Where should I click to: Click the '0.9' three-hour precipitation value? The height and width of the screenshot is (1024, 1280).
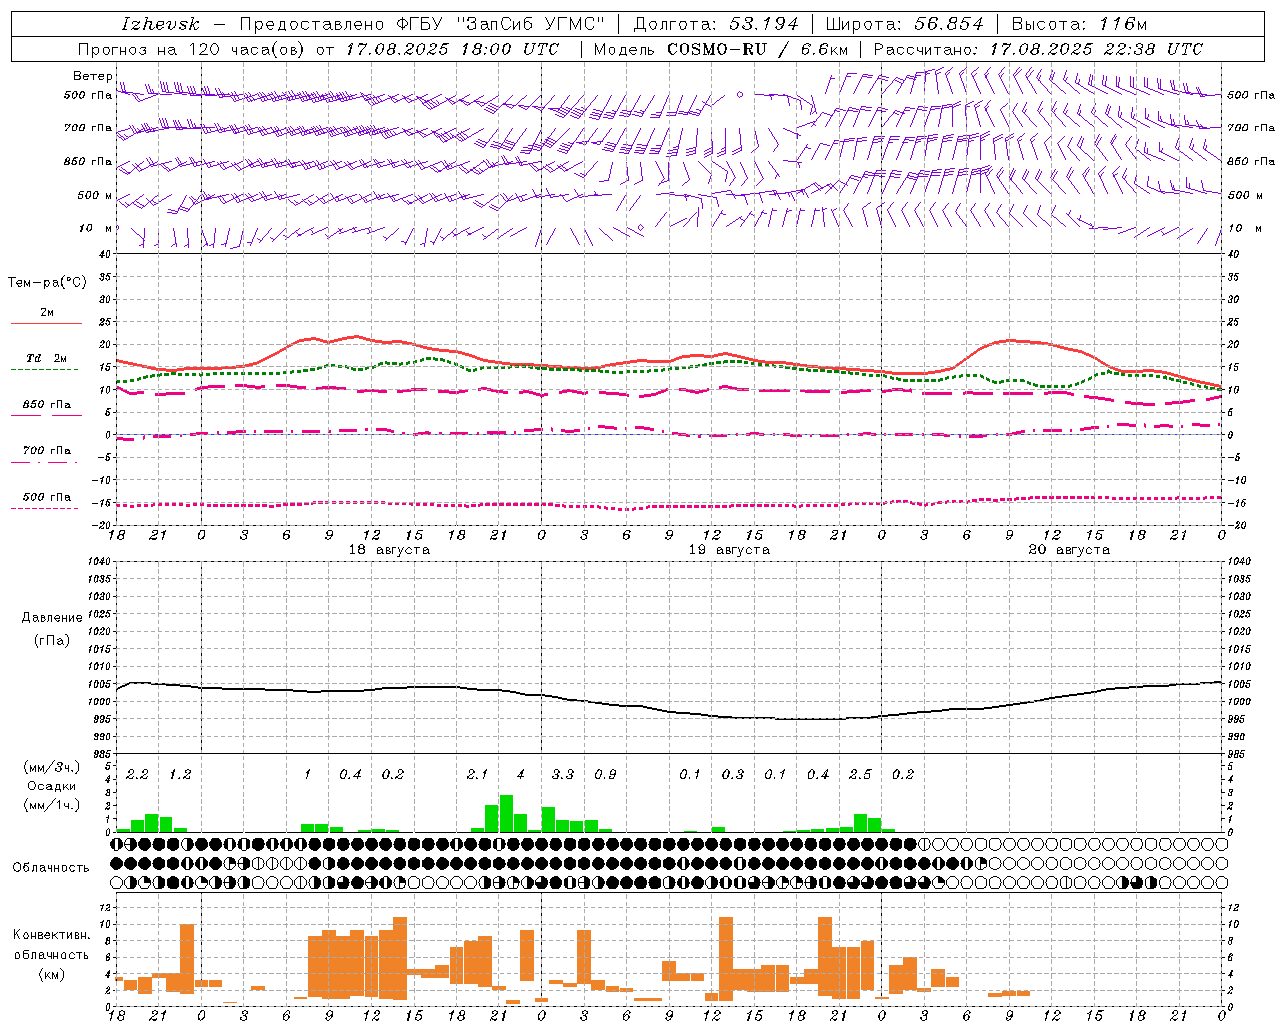pos(605,774)
